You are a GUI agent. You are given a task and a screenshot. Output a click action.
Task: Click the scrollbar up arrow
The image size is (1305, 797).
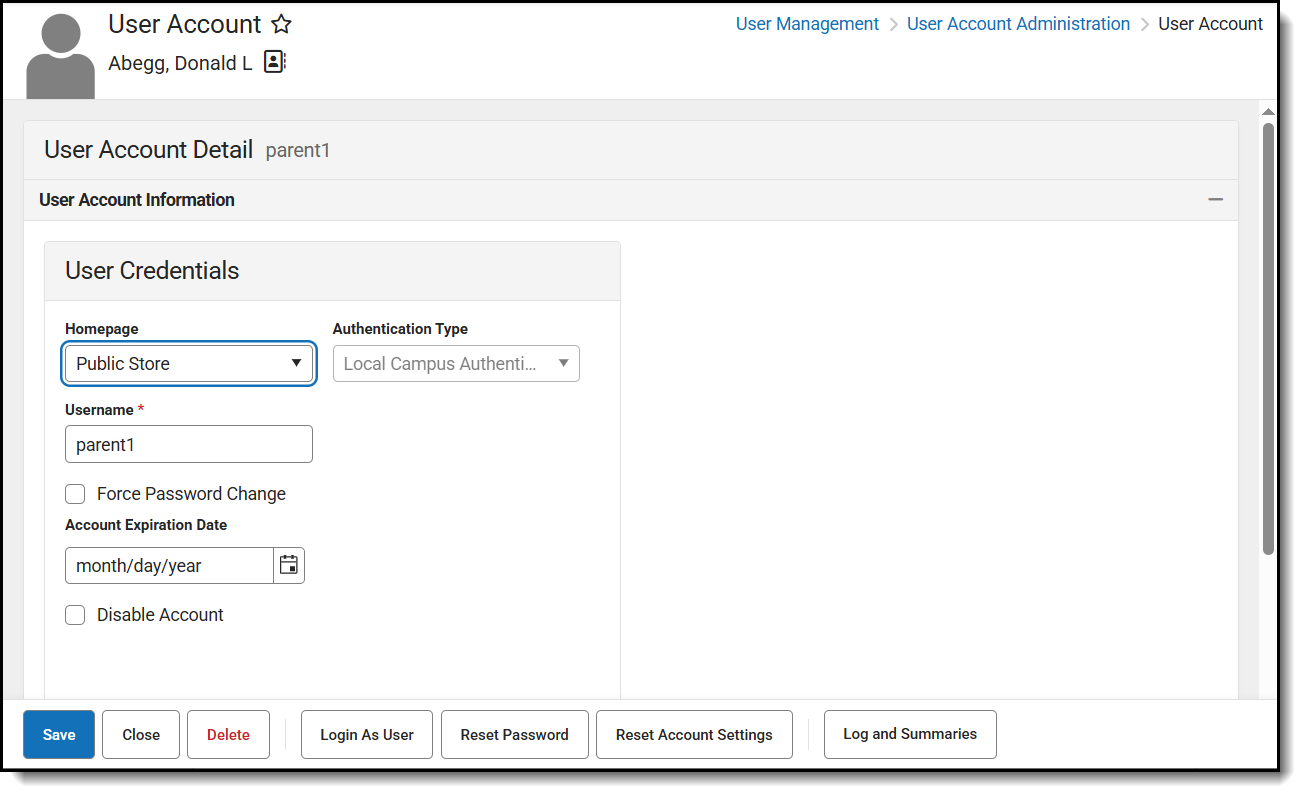(1268, 112)
